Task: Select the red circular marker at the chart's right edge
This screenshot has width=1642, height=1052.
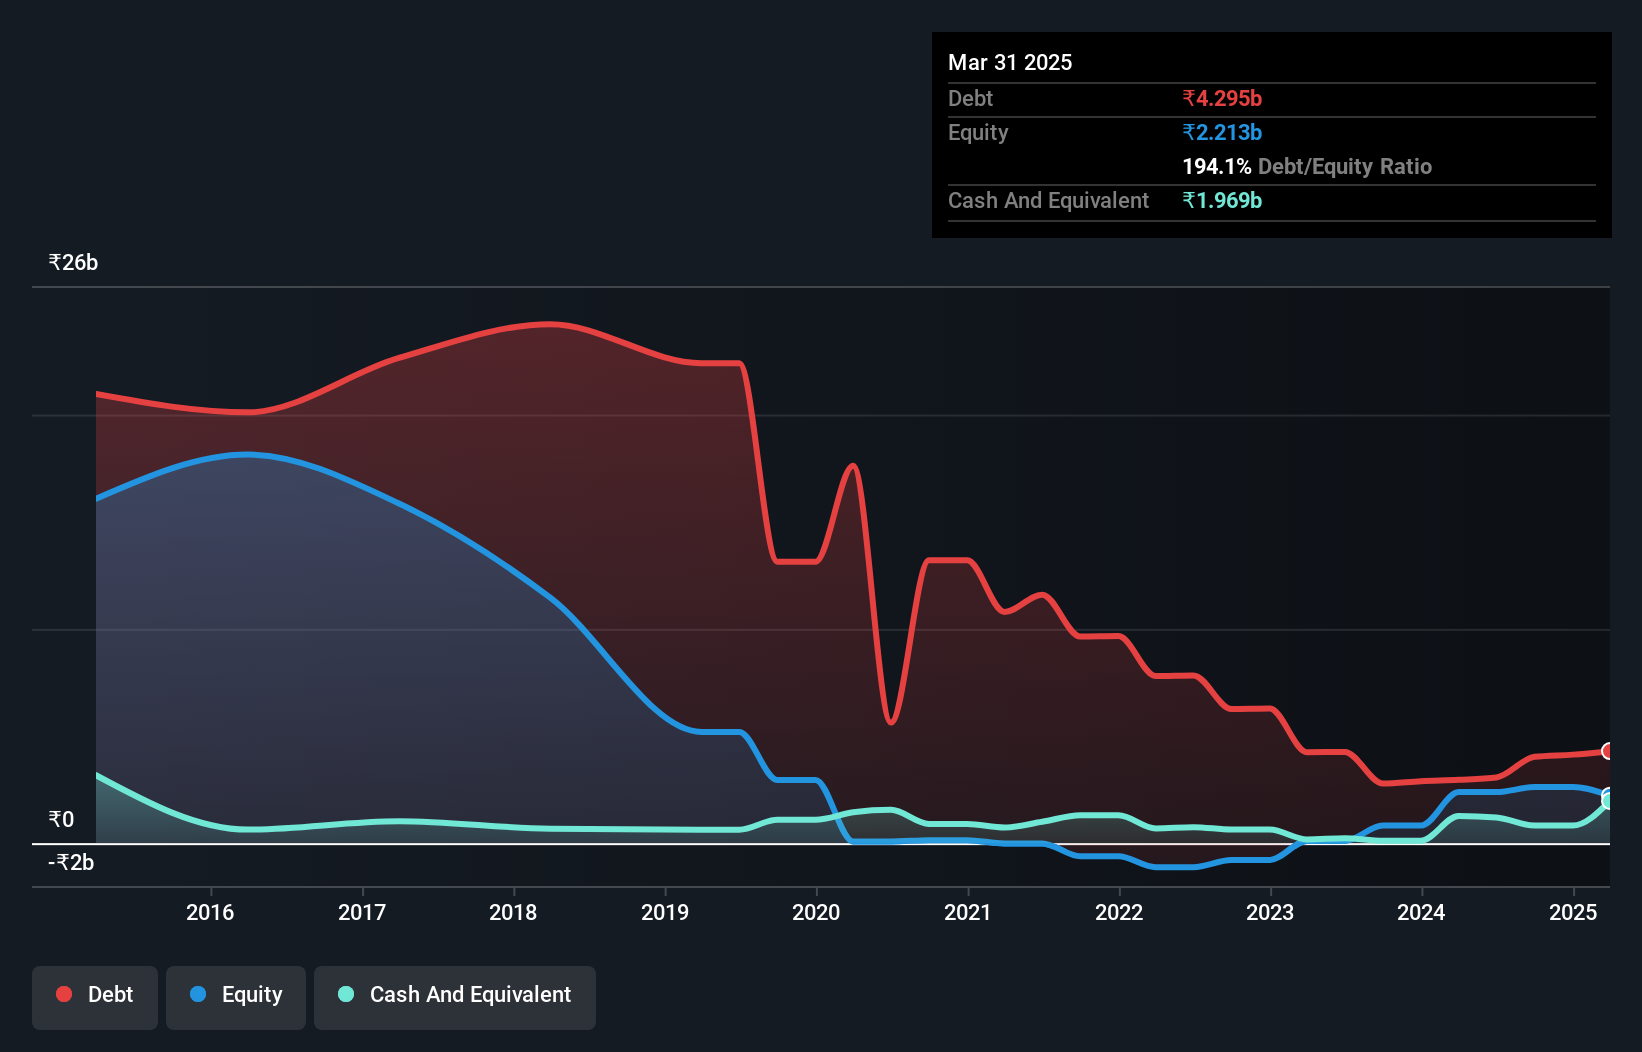Action: (x=1608, y=751)
